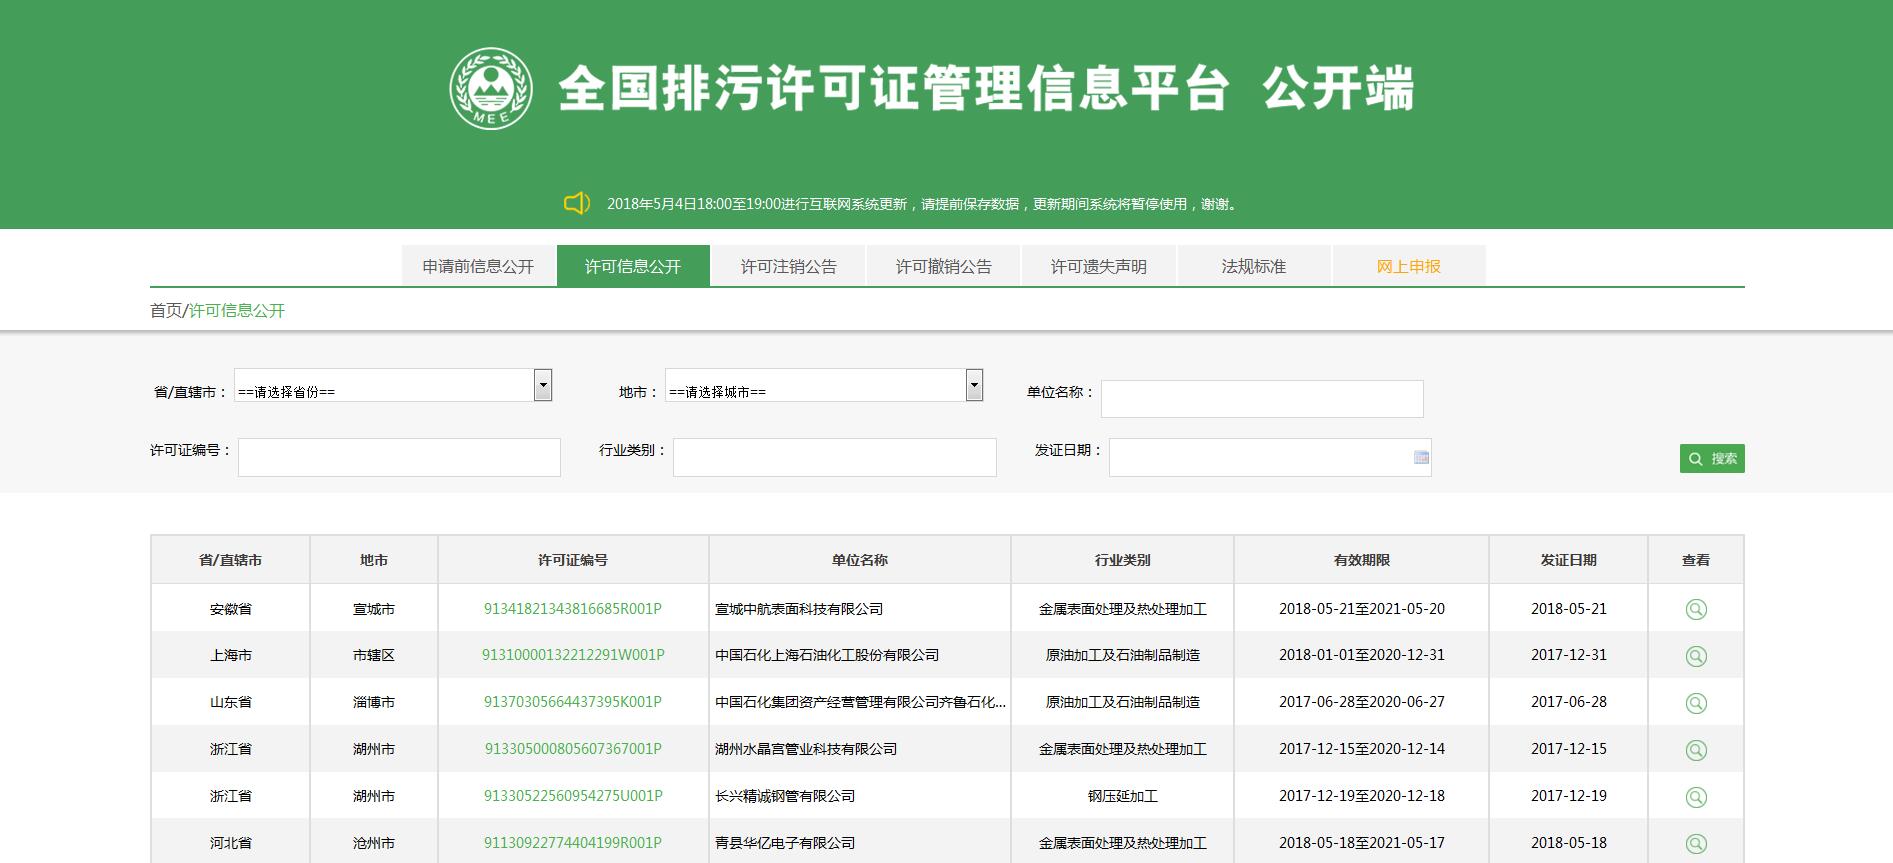Screen dimensions: 1893x863
Task: Click the 许可信息公开 breadcrumb link
Action: [x=237, y=311]
